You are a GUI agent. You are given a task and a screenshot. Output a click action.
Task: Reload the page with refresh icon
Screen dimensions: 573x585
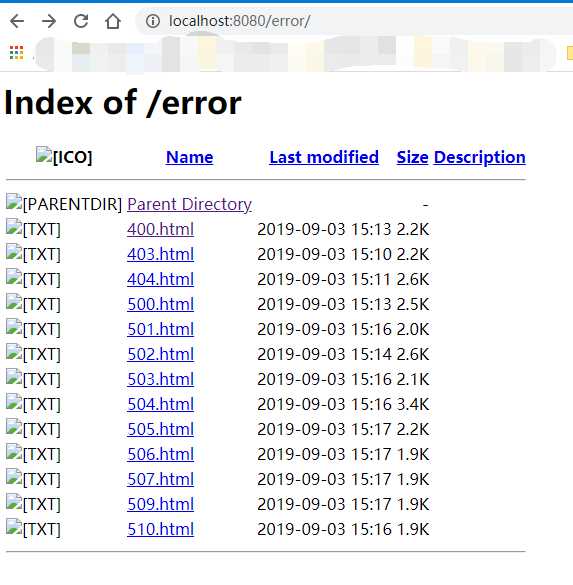click(x=81, y=21)
